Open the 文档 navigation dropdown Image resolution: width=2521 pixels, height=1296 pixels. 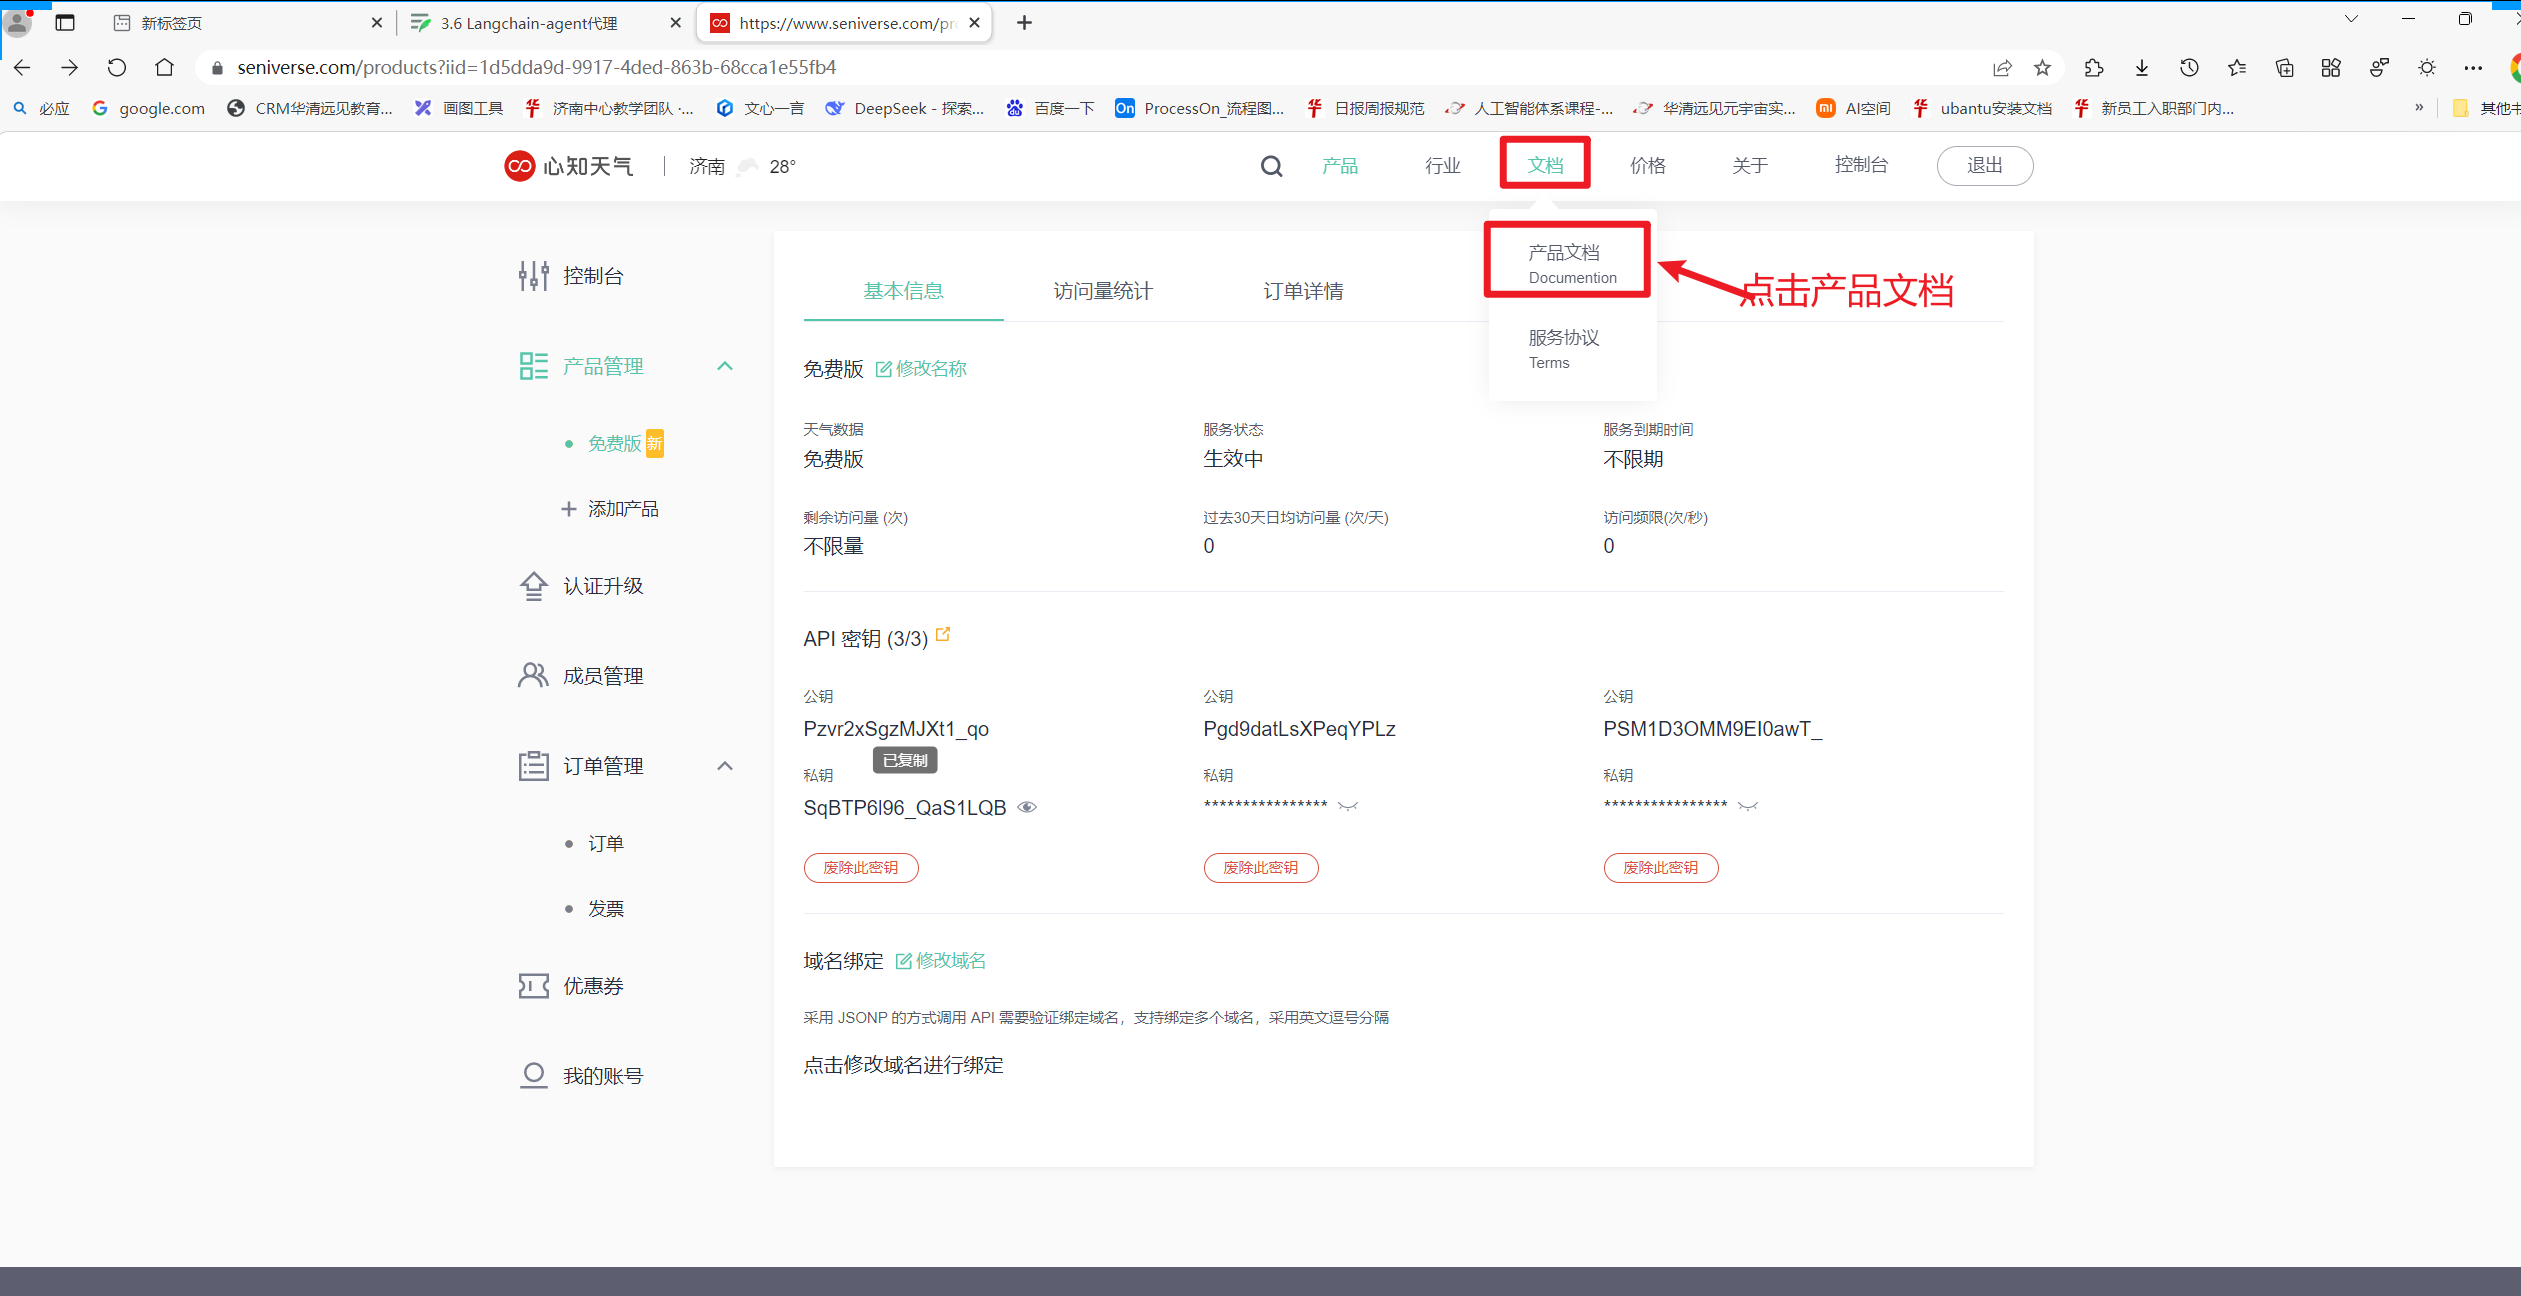coord(1545,165)
